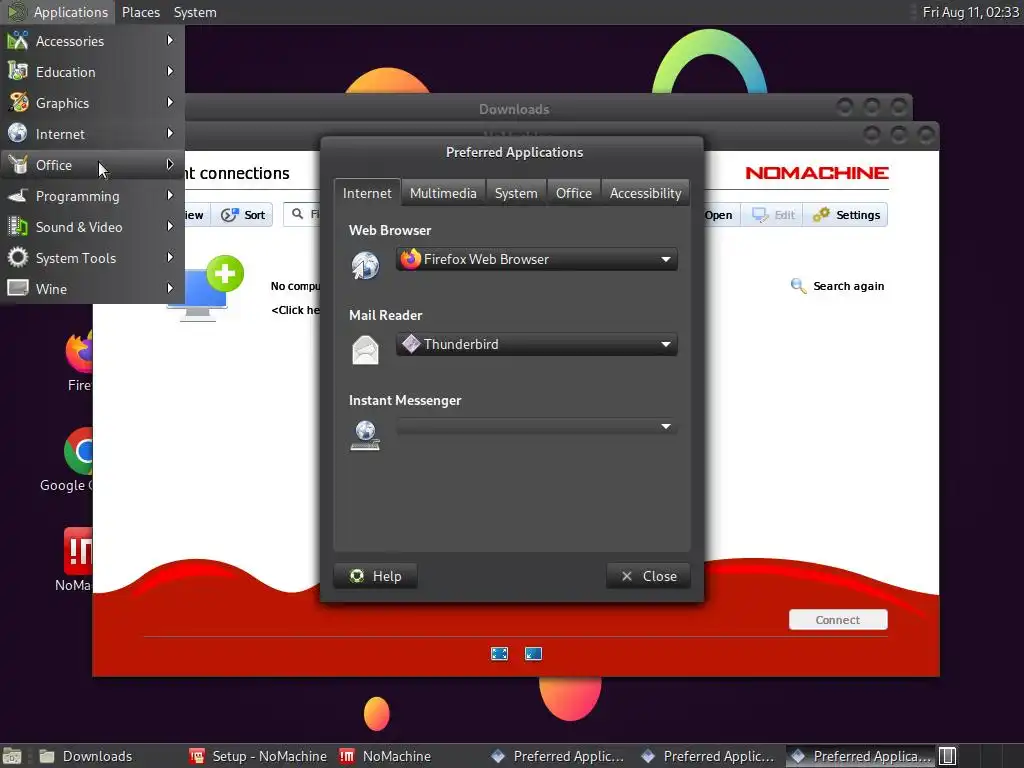Click the first Preferred Applic... taskbar entry
Screen dimensions: 1024x768
(x=558, y=756)
